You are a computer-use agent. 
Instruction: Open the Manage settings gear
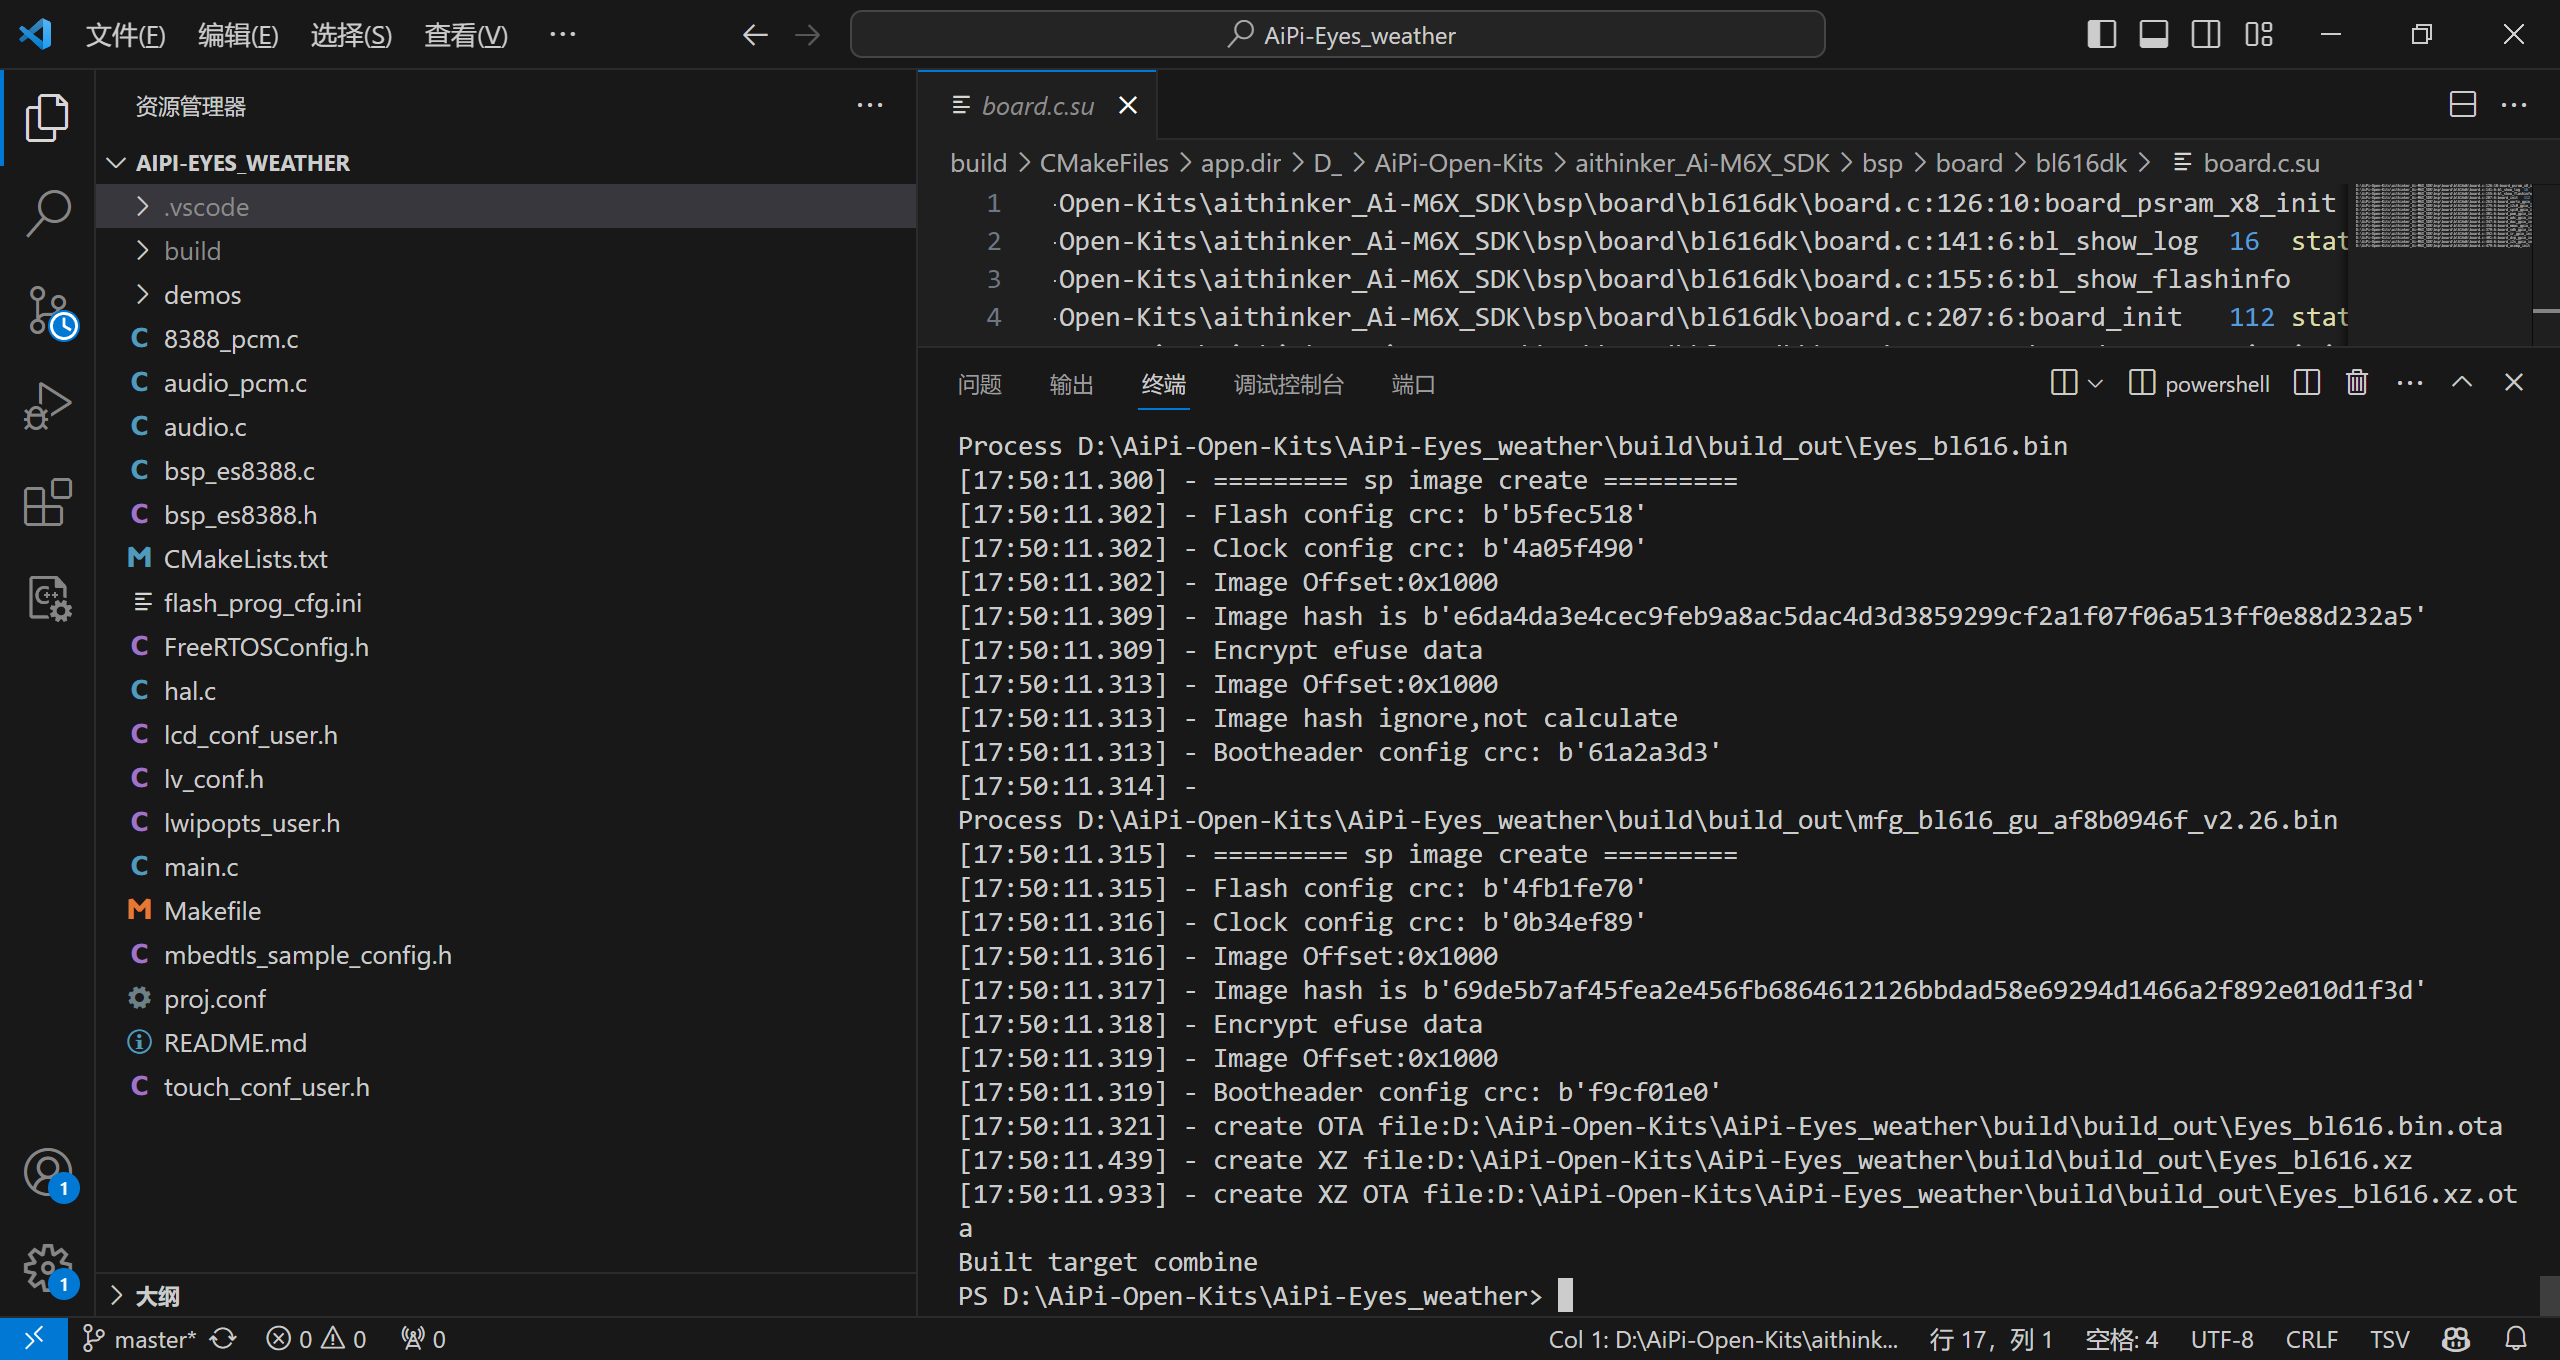(x=47, y=1269)
